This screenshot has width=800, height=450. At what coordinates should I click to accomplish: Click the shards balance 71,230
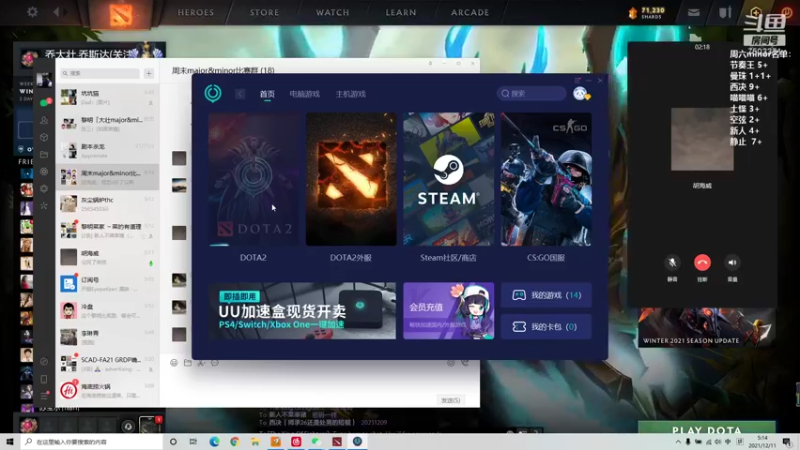pyautogui.click(x=647, y=13)
